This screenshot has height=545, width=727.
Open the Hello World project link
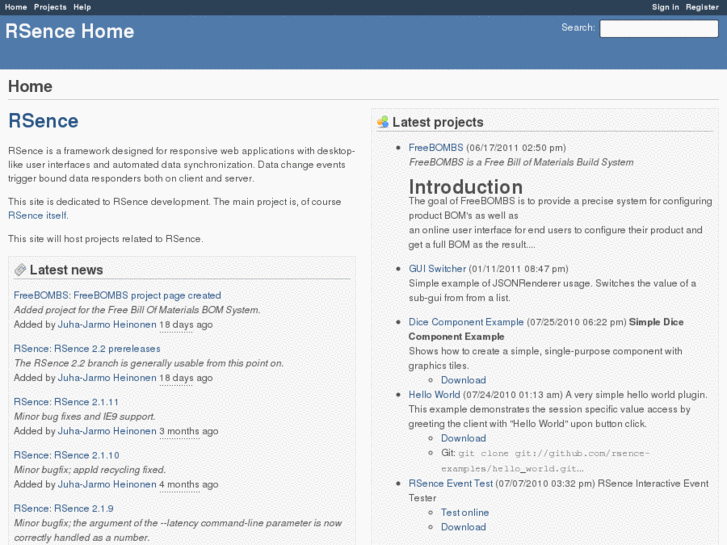[434, 395]
